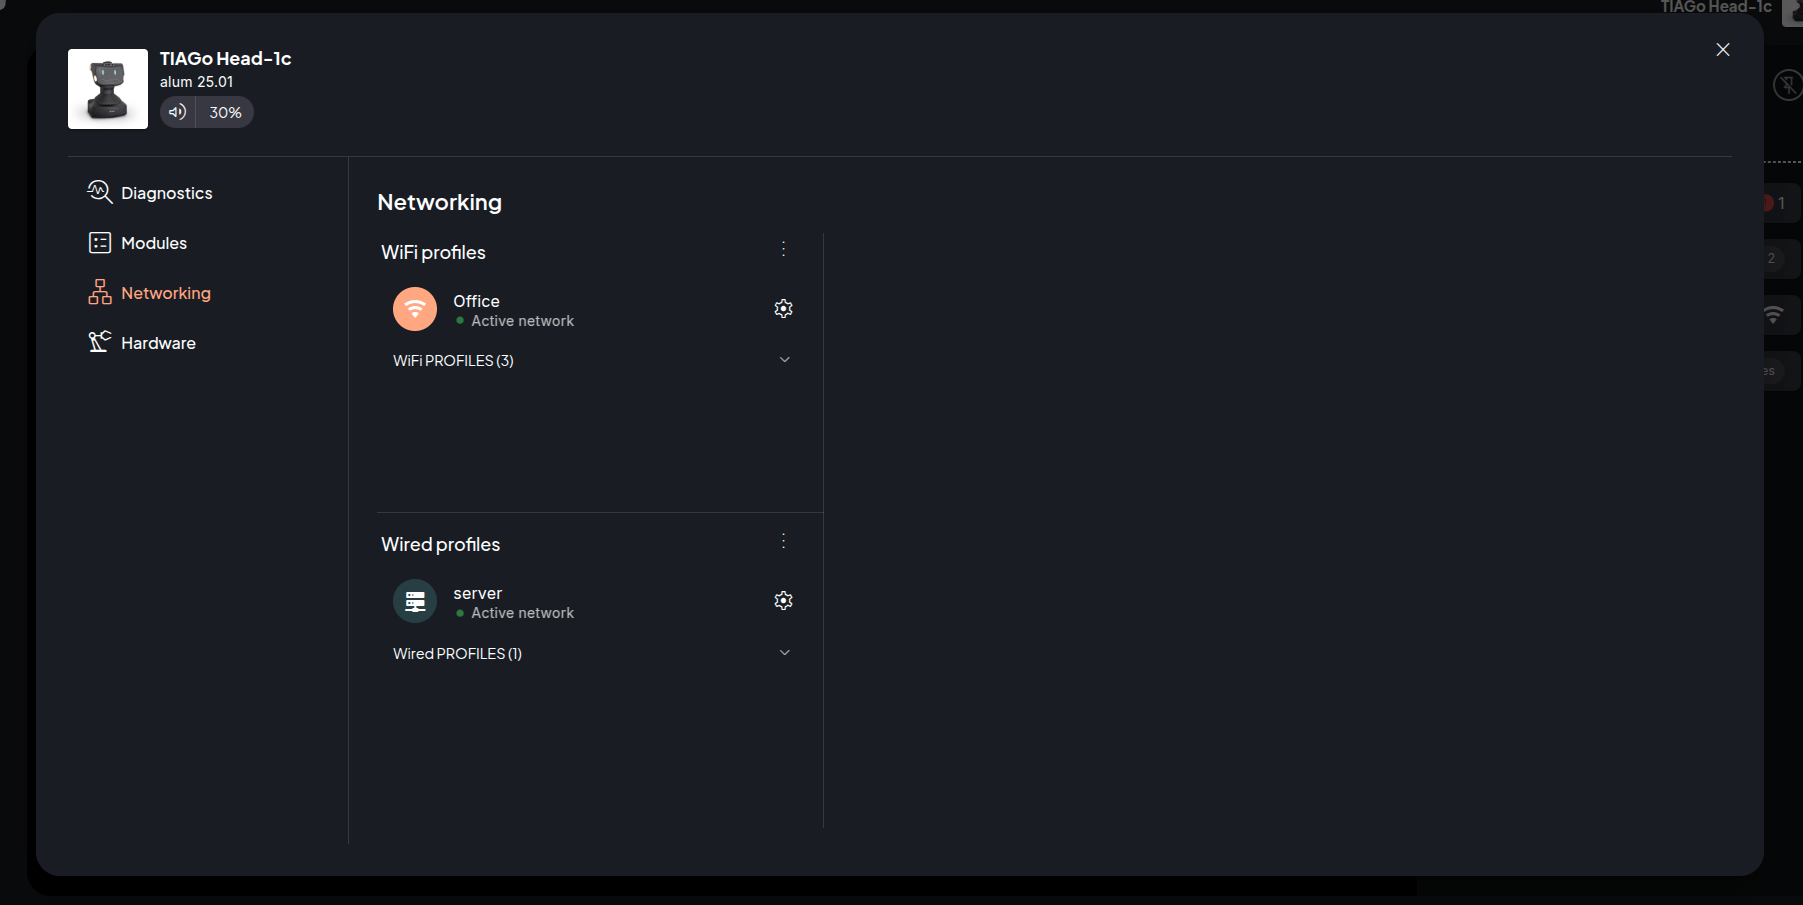Open the Hardware robot arm icon
1803x905 pixels.
(99, 342)
